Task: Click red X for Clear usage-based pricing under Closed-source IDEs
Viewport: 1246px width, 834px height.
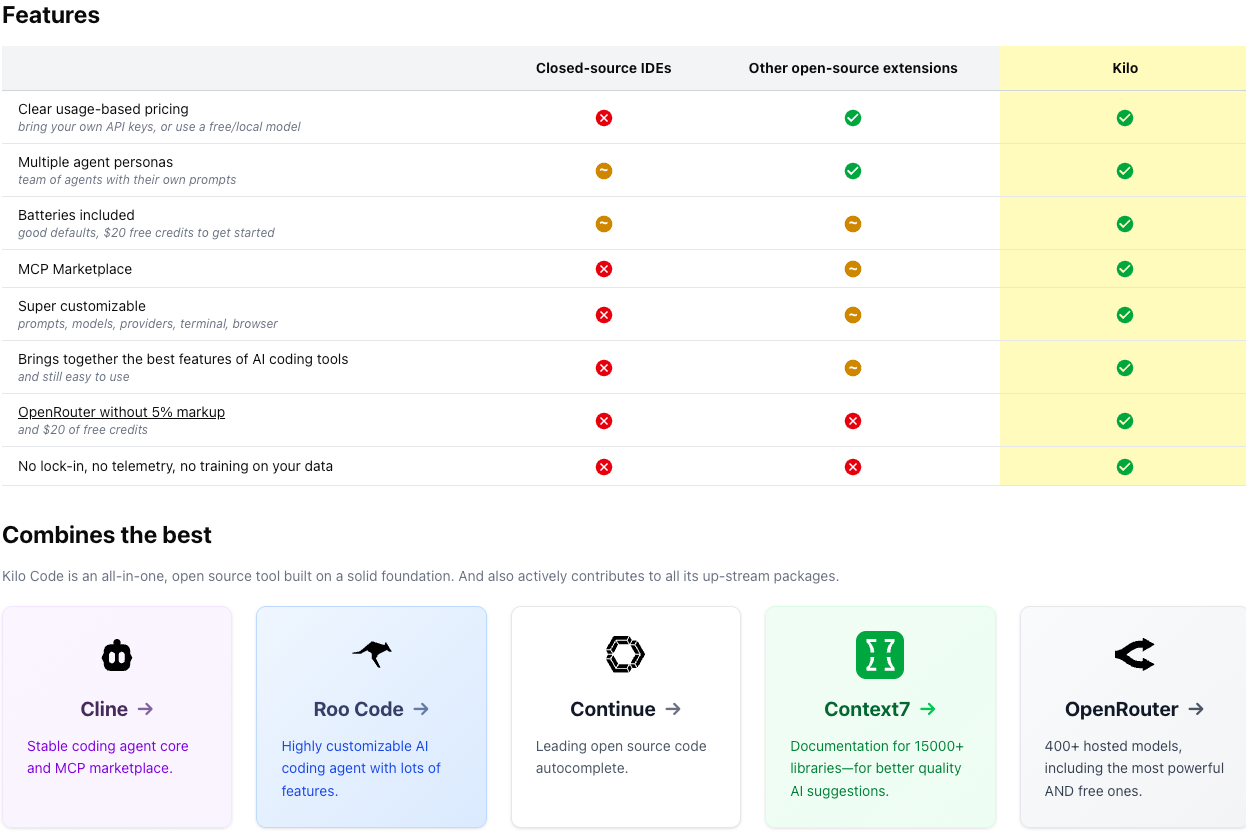Action: (604, 118)
